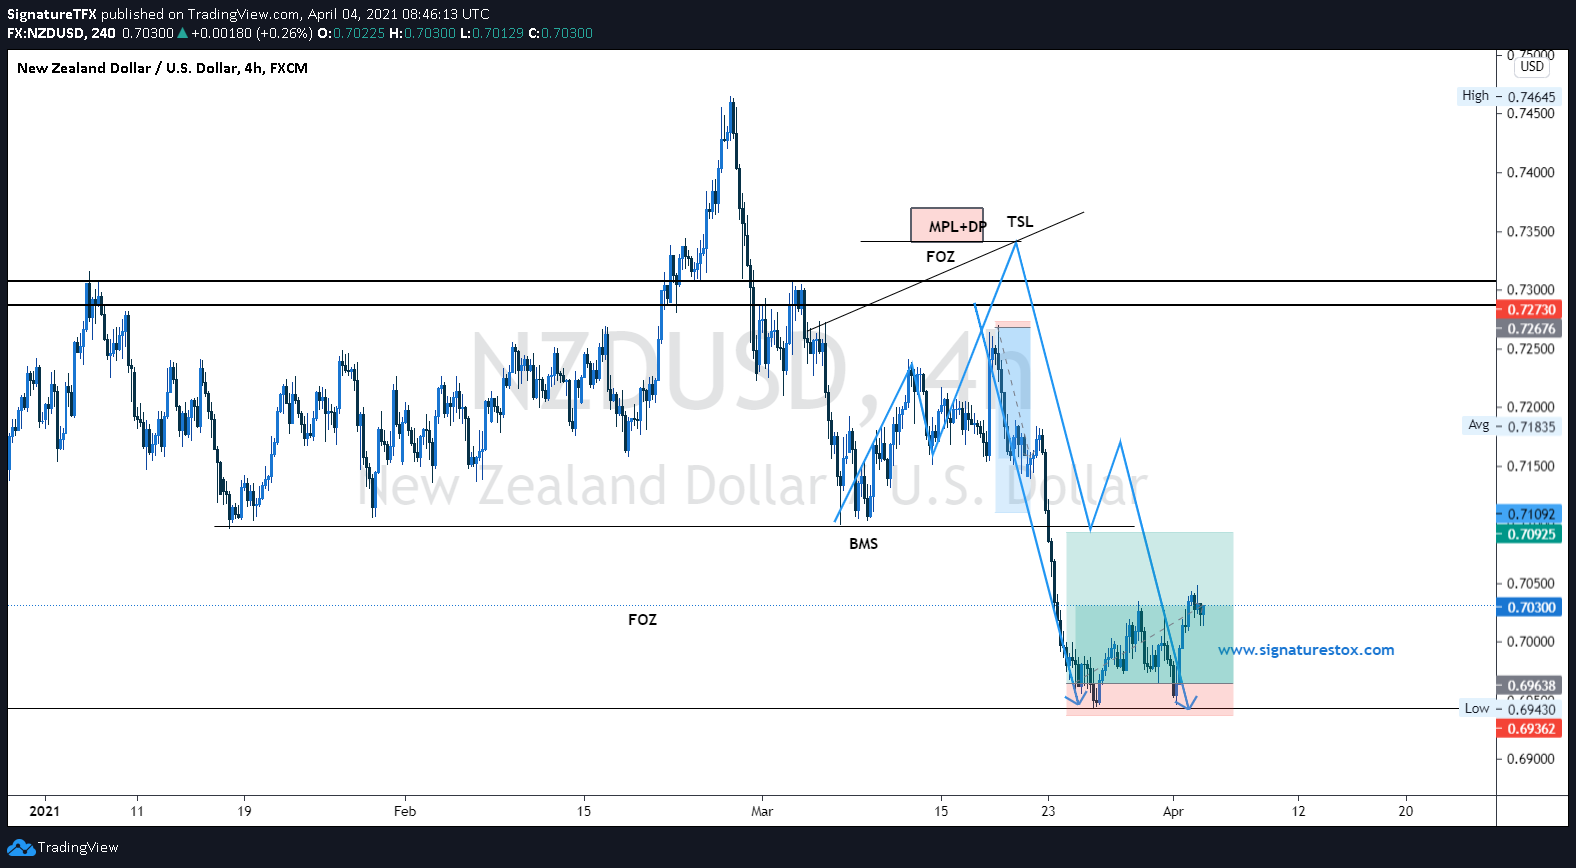Click the 0.72000 price axis tick

click(x=1531, y=408)
